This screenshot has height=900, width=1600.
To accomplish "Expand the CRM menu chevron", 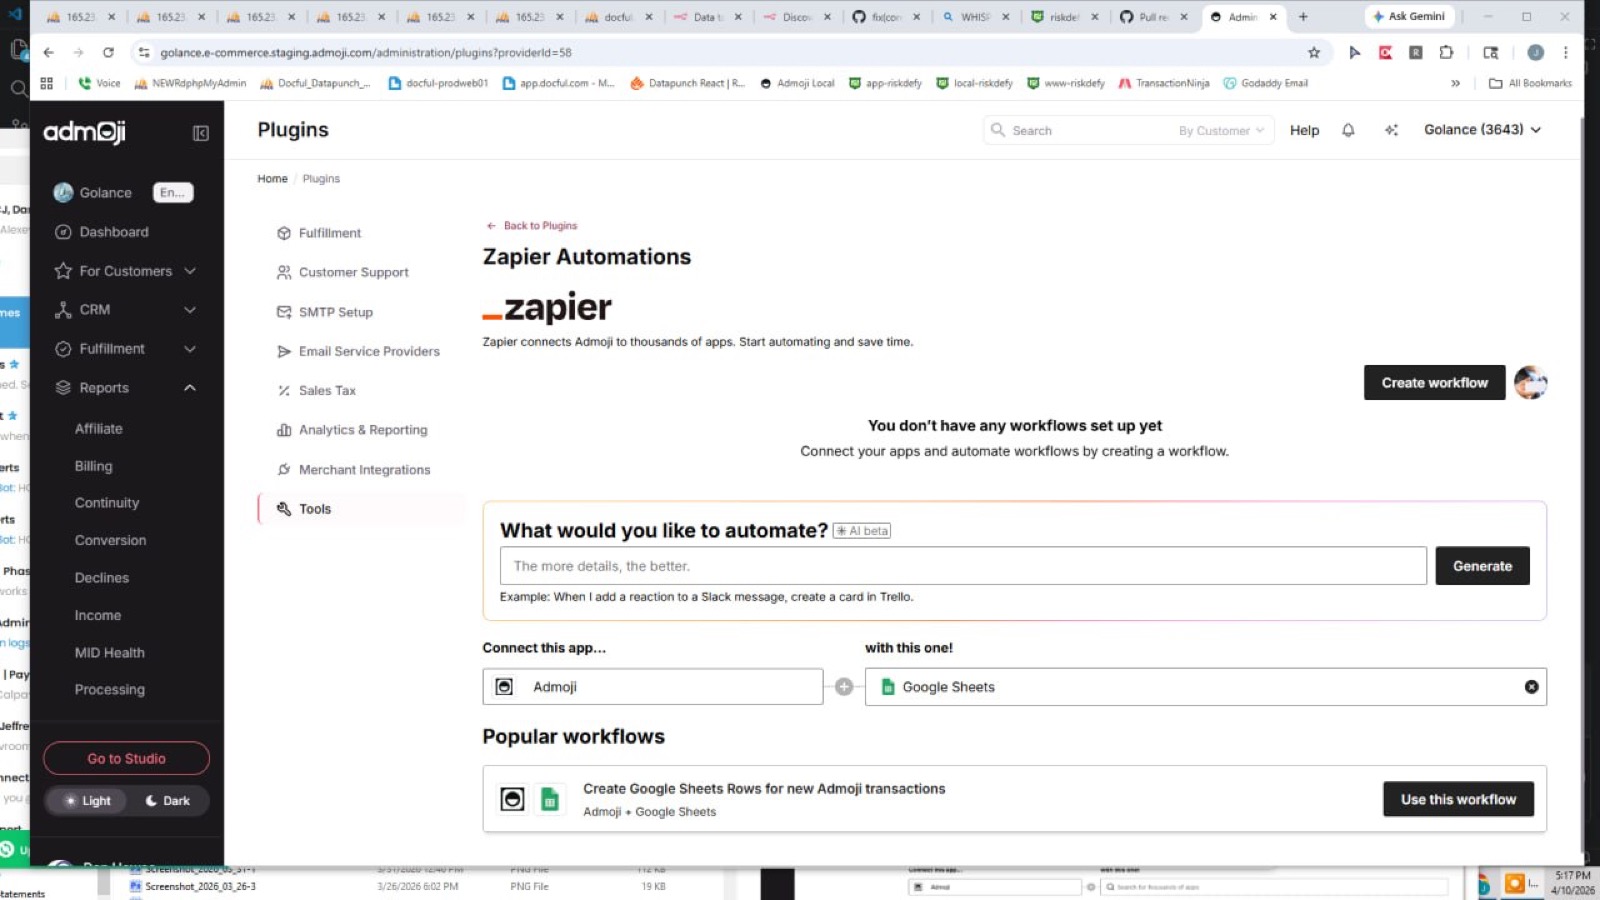I will (x=190, y=310).
